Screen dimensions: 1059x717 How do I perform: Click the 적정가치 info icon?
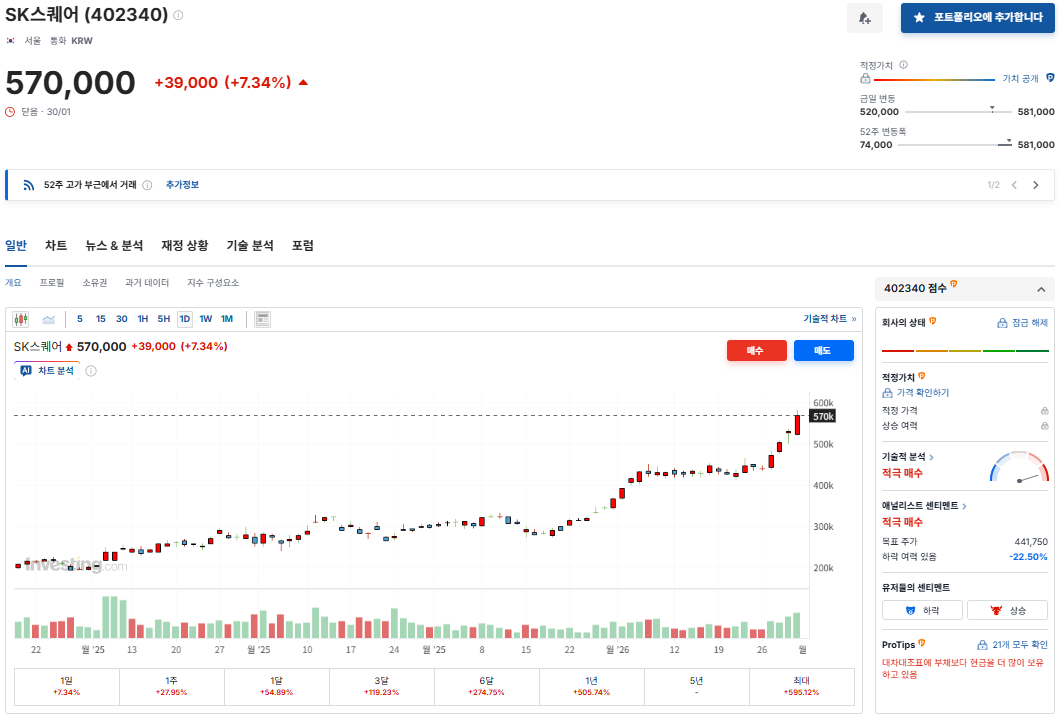point(904,65)
